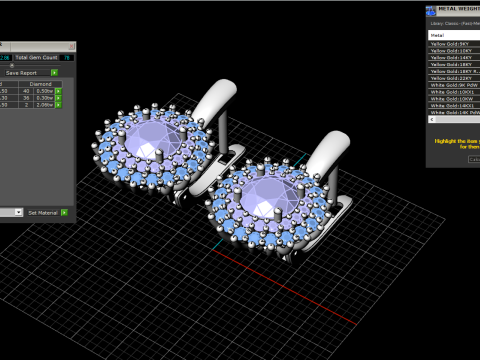Click the center stone of right earring
Viewport: 480px width, 360px height.
269,197
